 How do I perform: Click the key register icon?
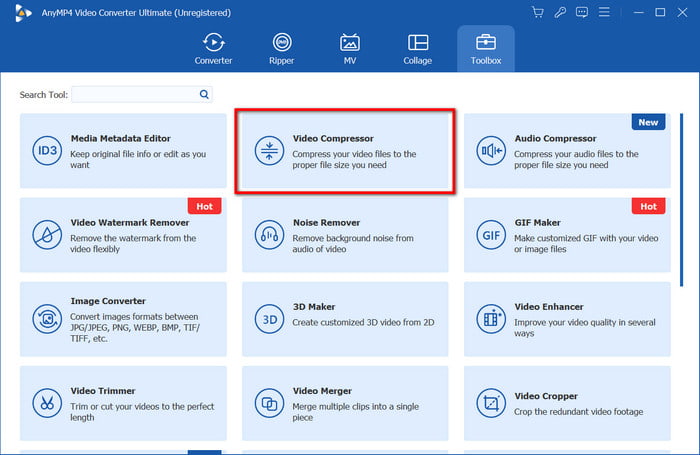(x=560, y=13)
